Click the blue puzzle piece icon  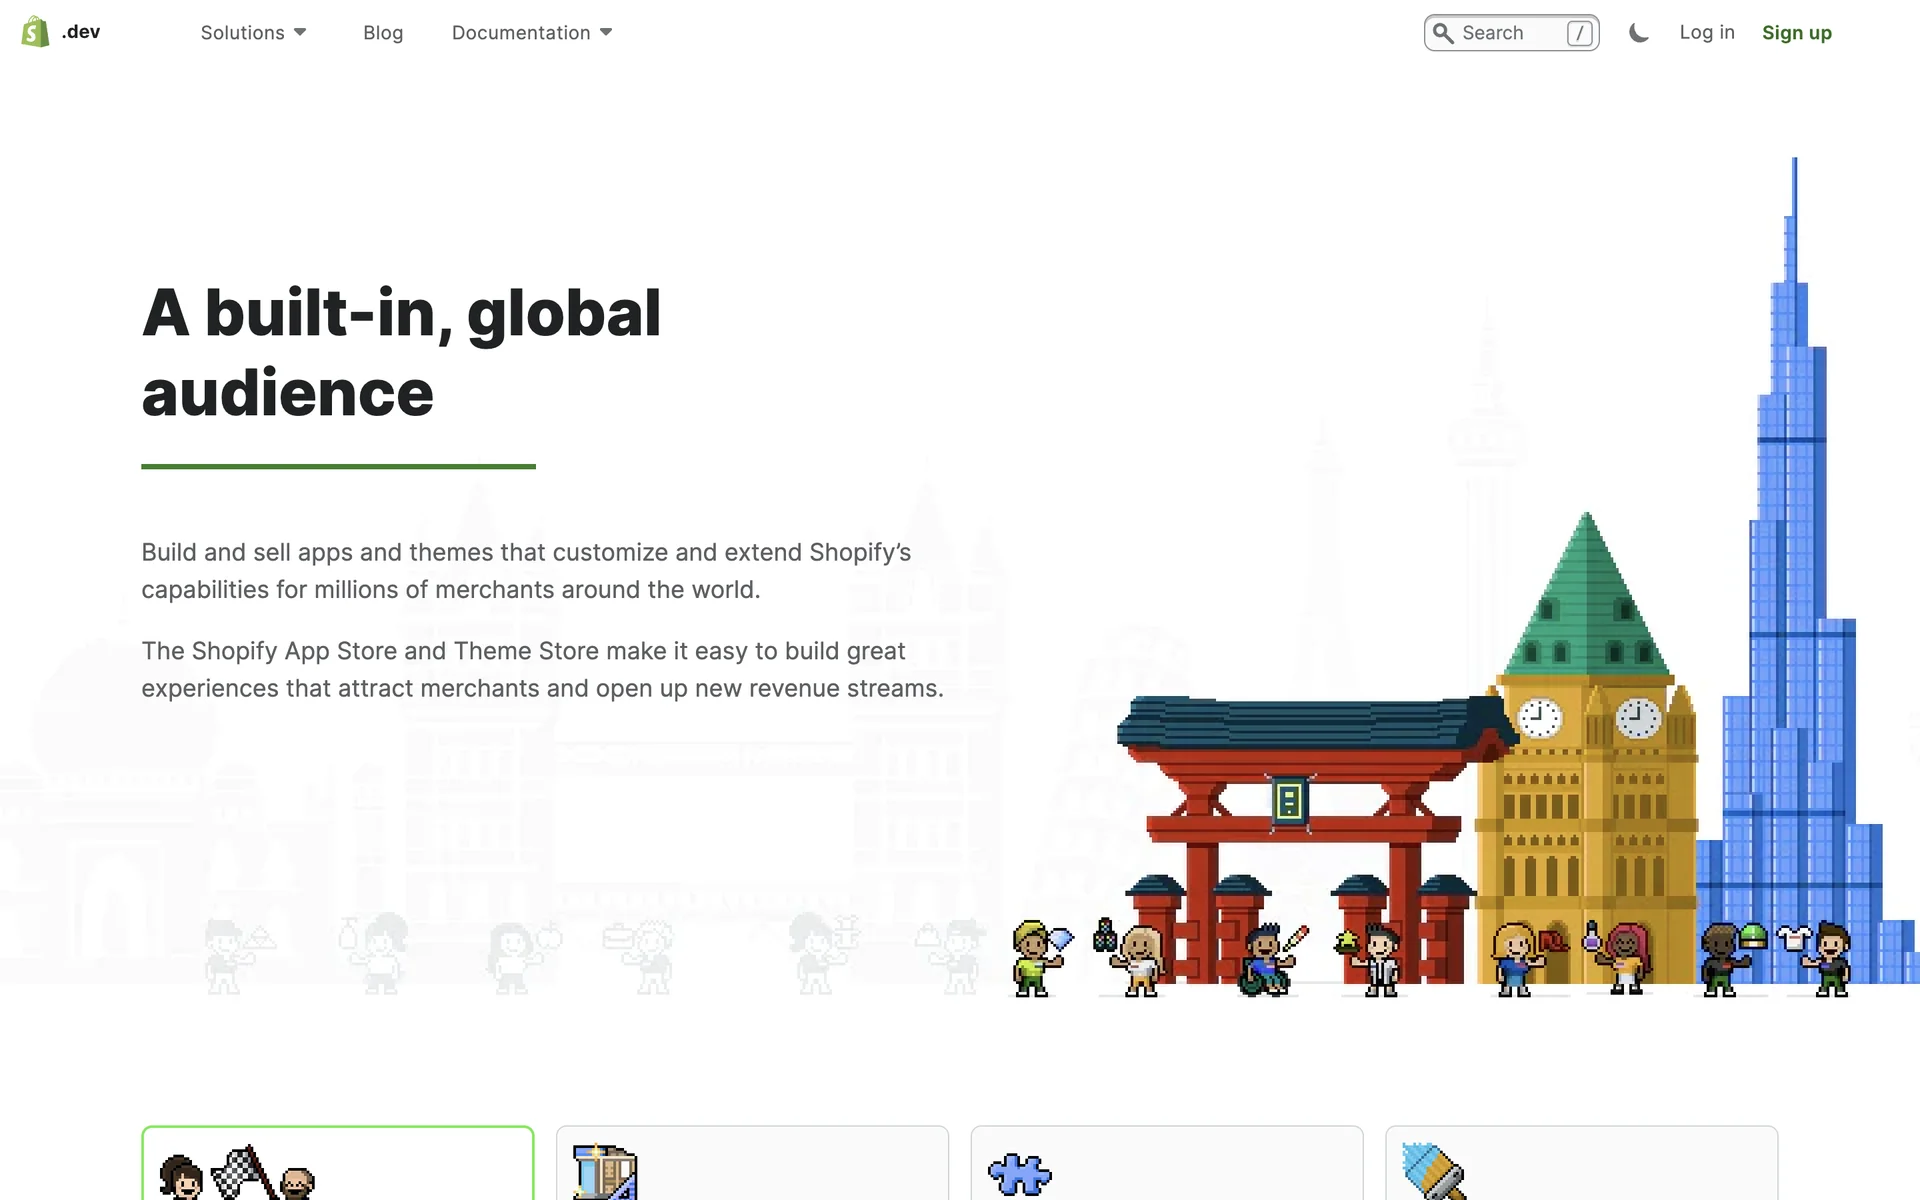[x=1019, y=1174]
